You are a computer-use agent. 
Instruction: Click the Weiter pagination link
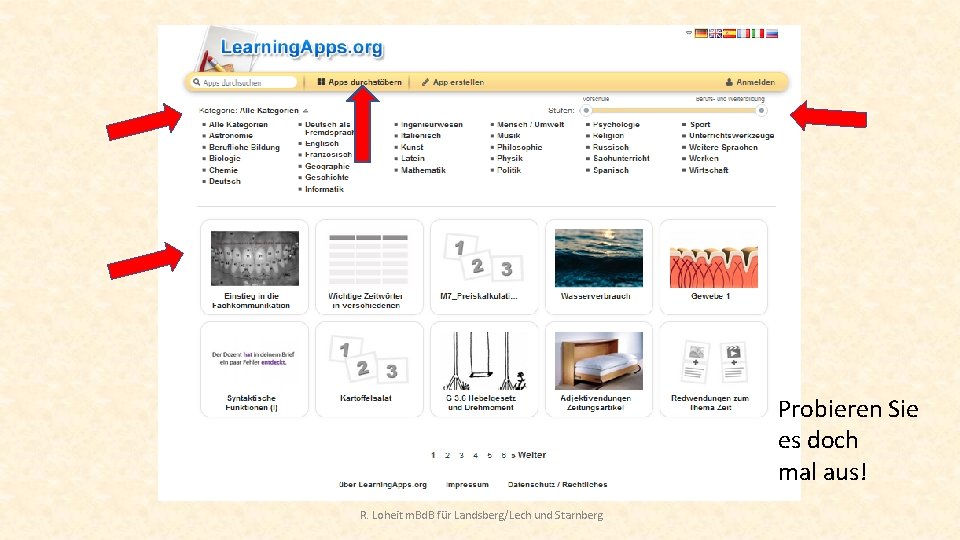pyautogui.click(x=531, y=455)
